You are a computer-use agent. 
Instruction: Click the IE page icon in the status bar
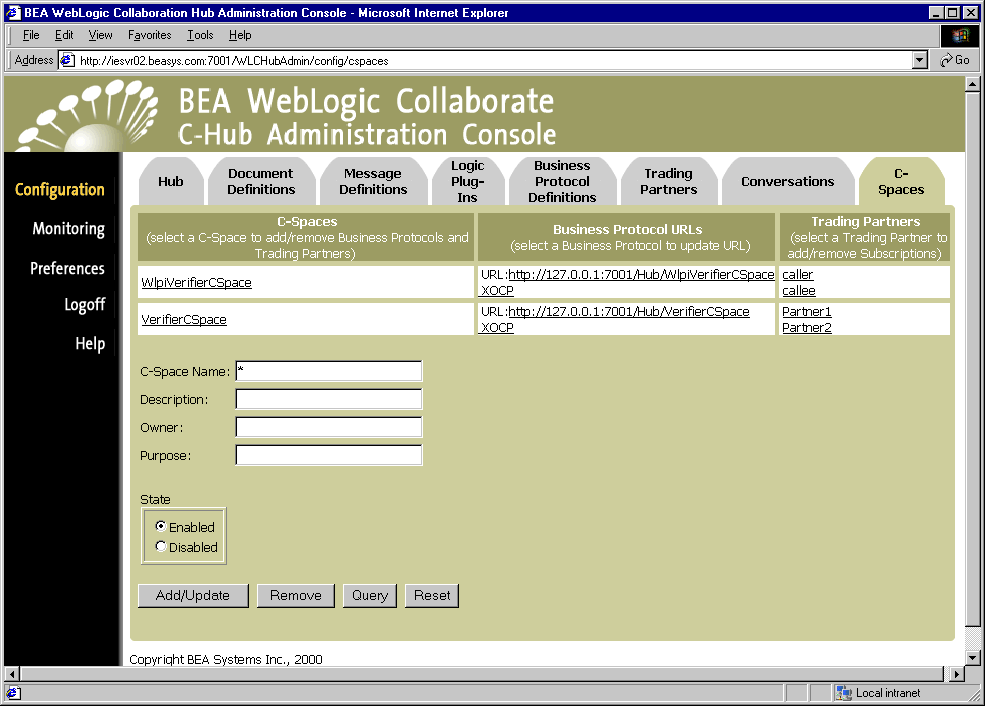tap(13, 693)
